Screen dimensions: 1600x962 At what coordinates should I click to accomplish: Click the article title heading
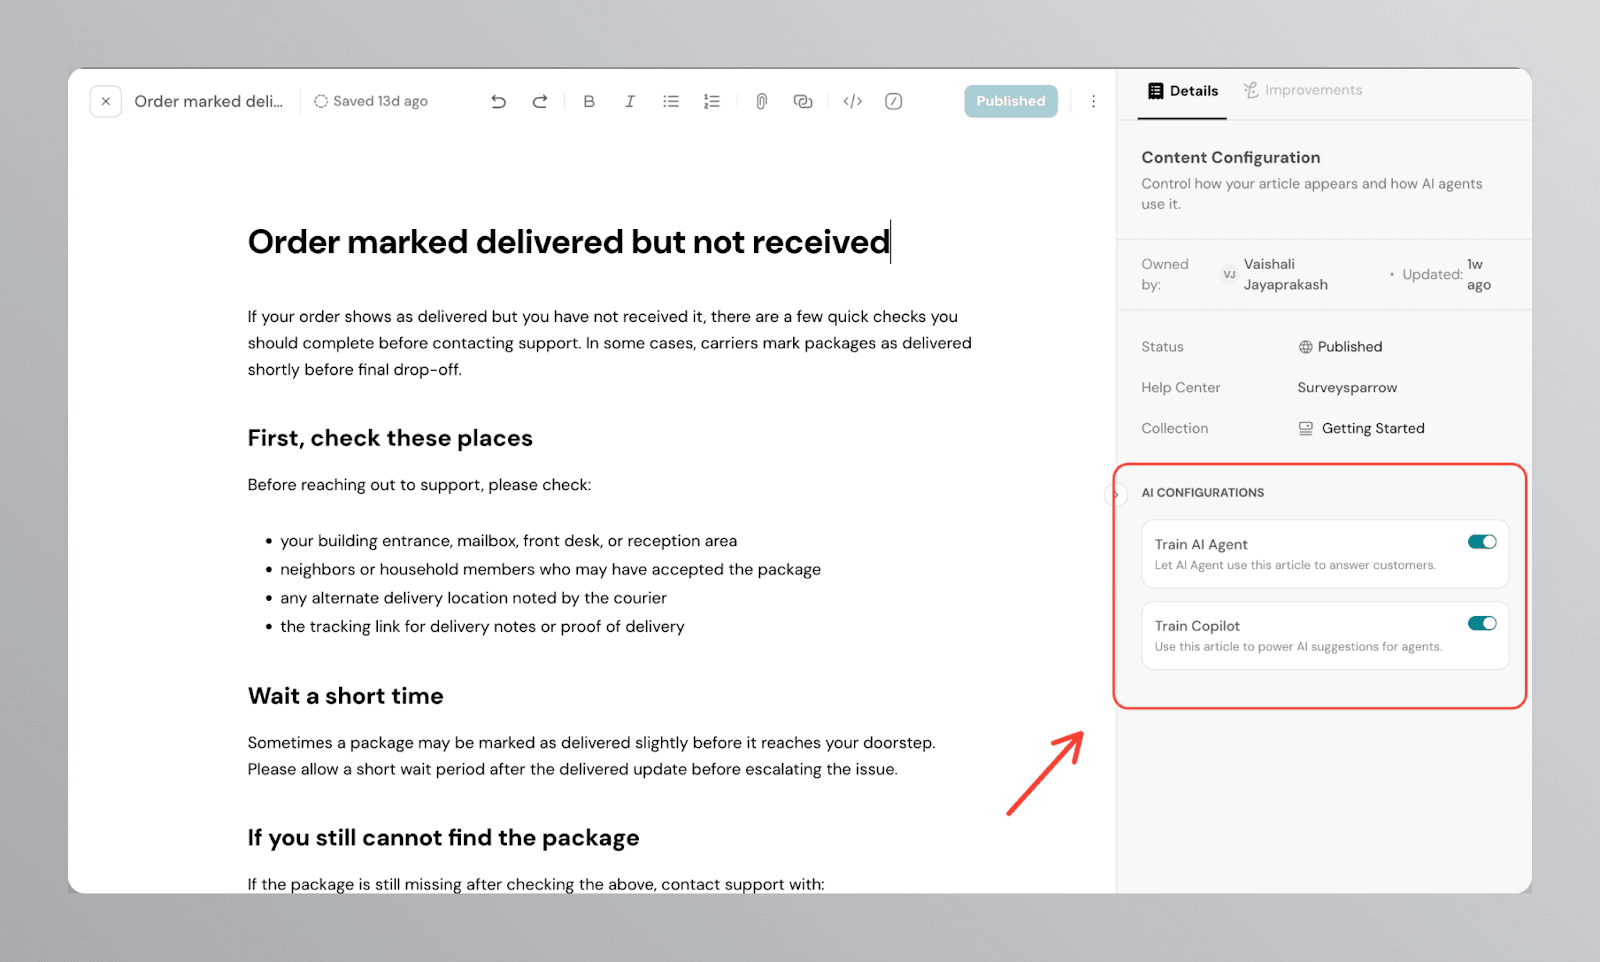(568, 242)
